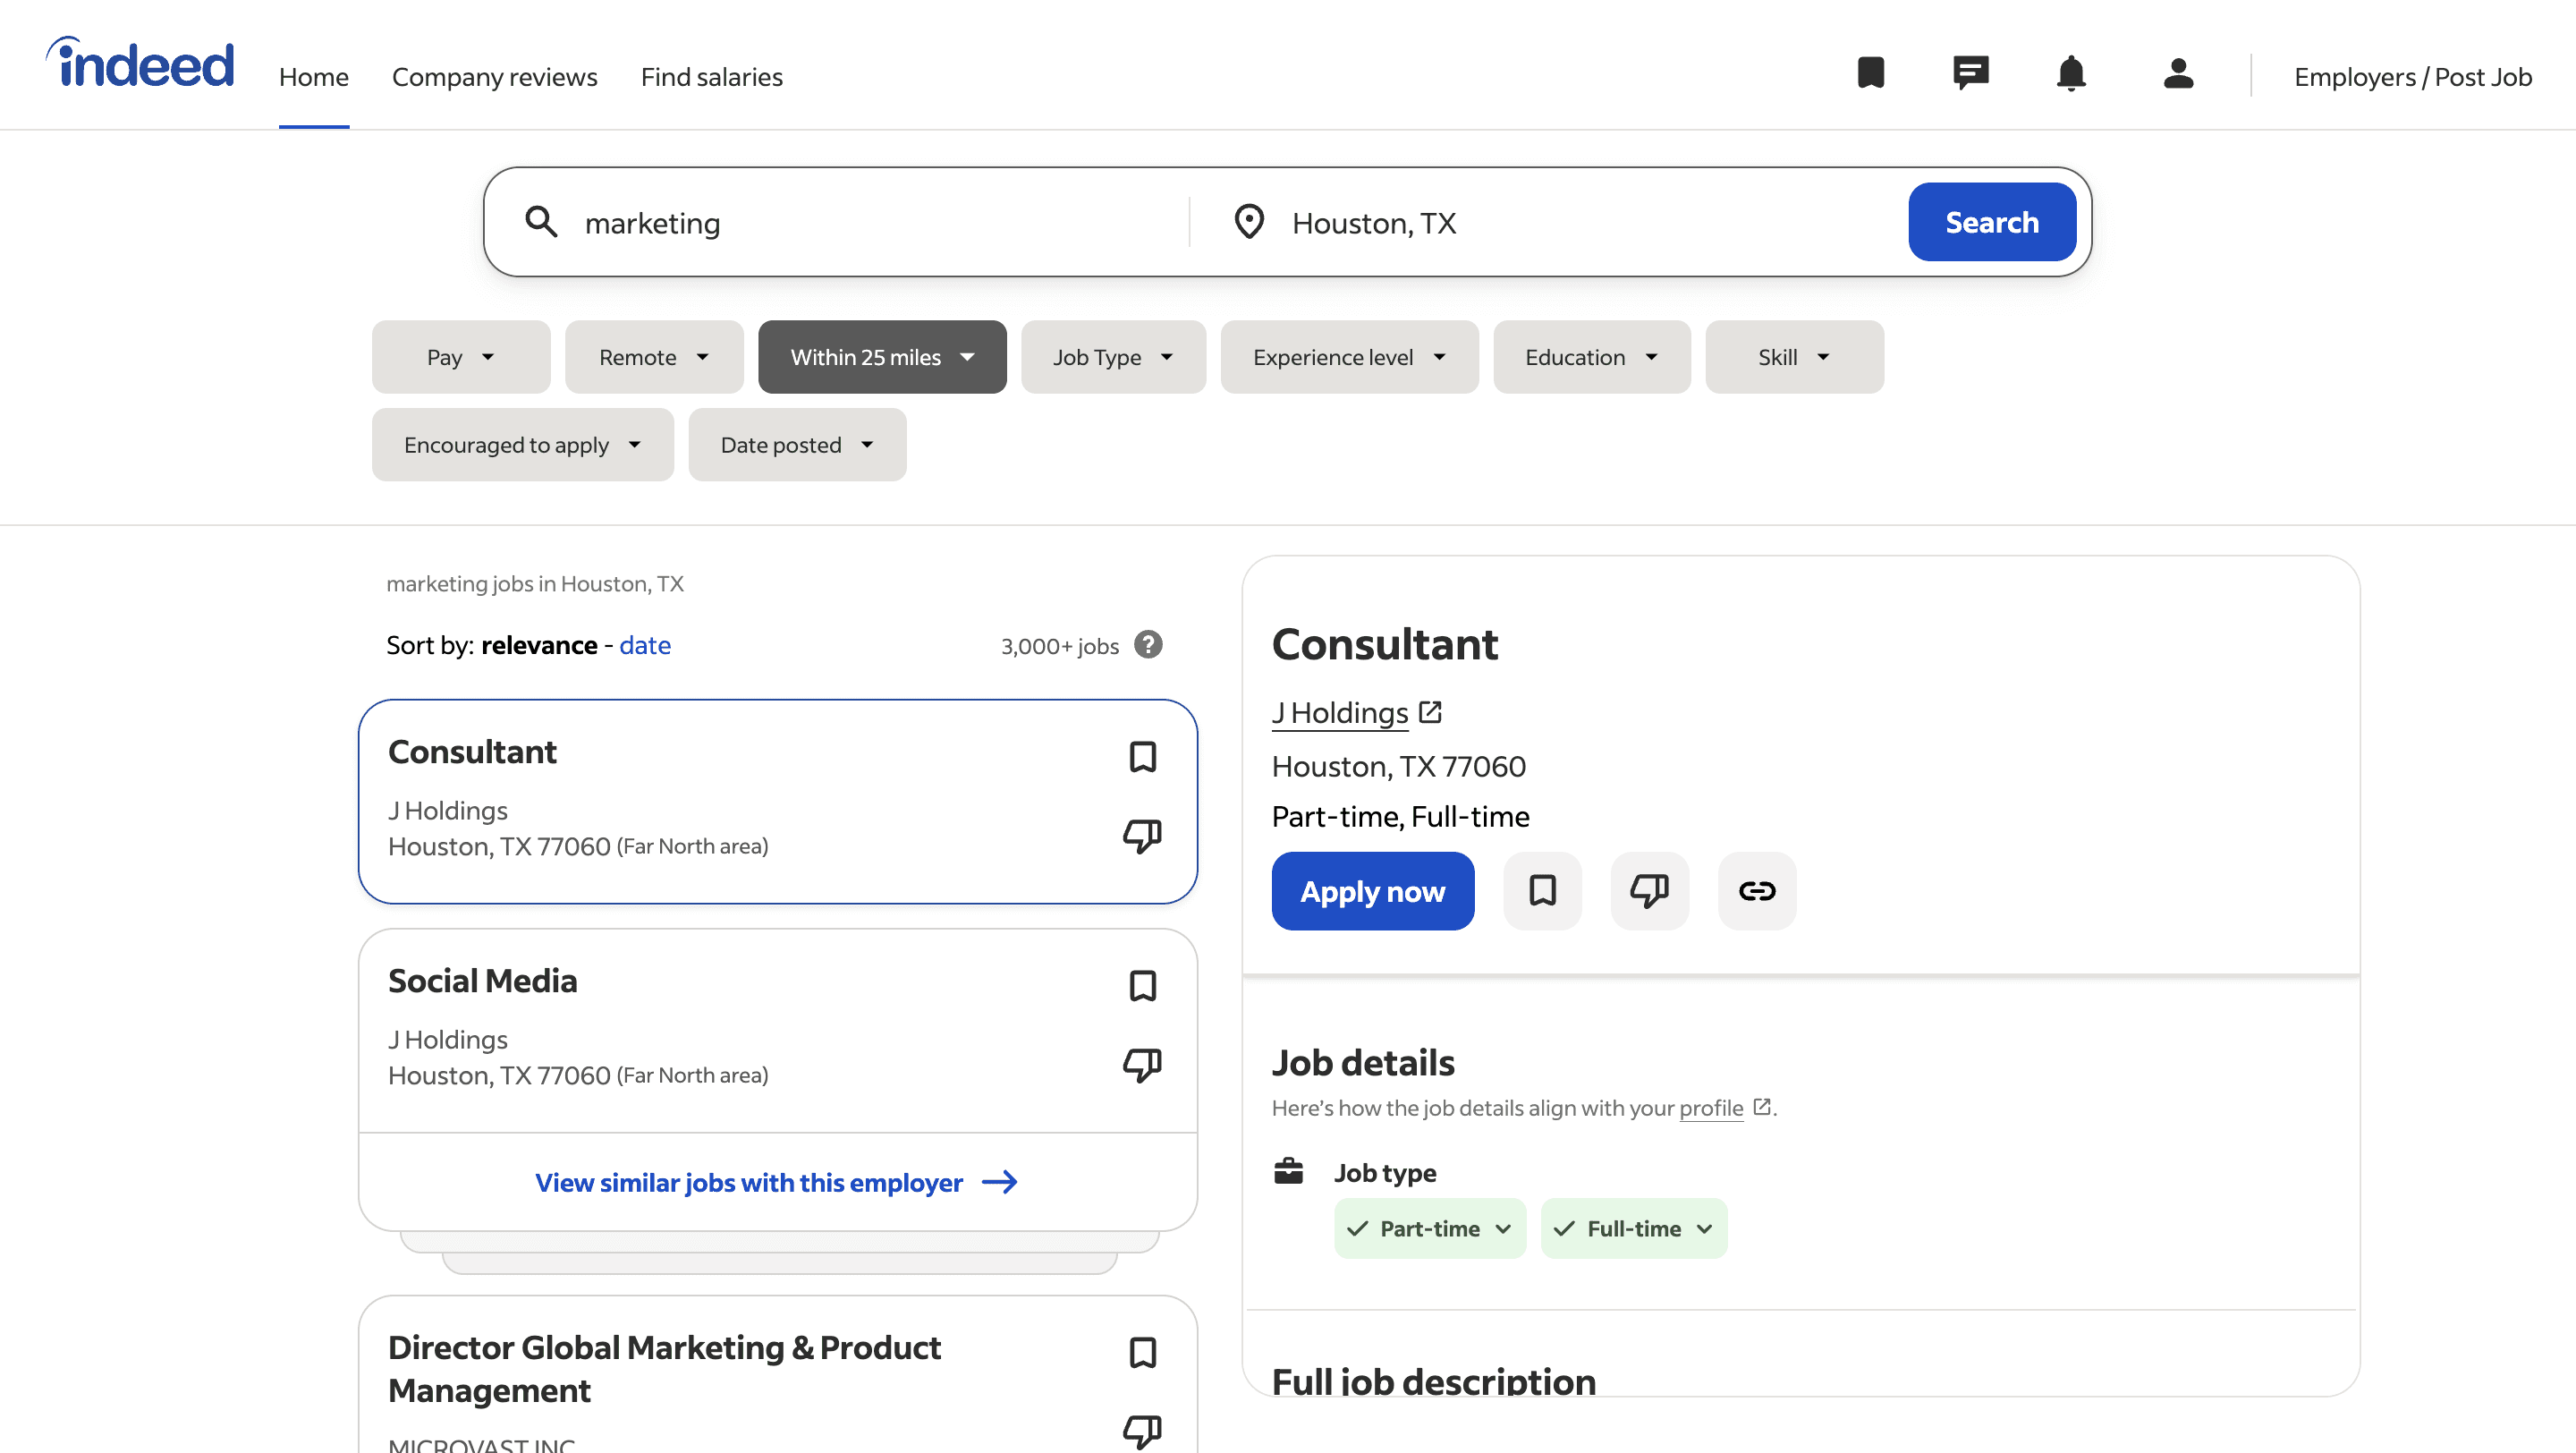Expand the Date posted filter

pos(797,444)
